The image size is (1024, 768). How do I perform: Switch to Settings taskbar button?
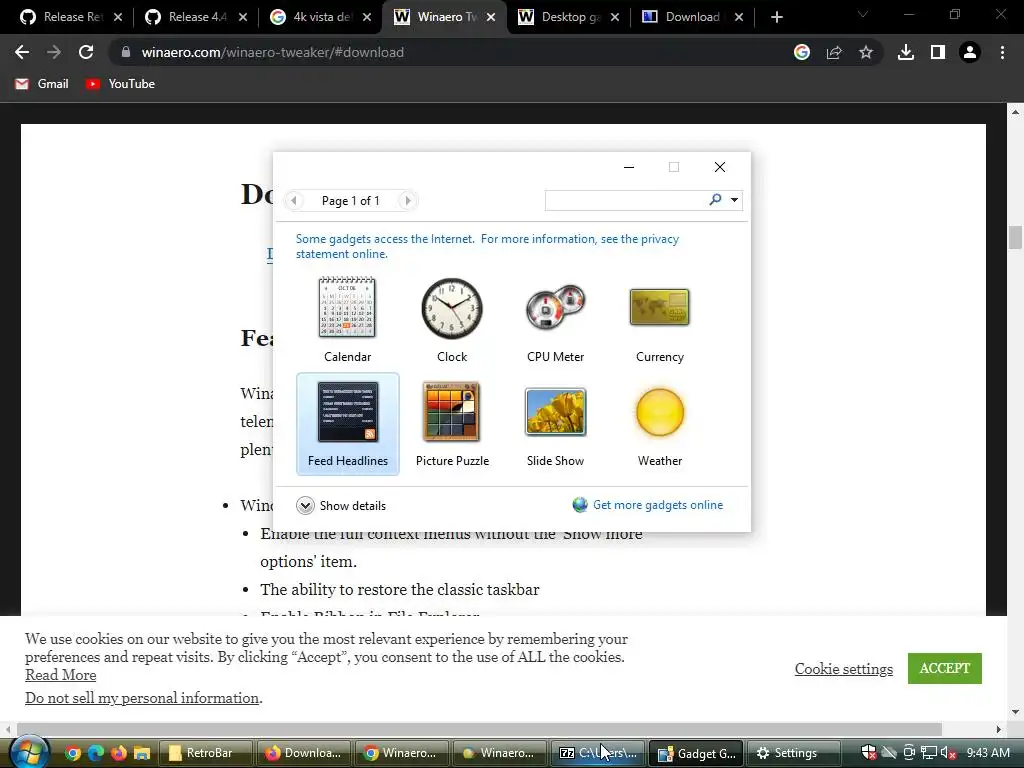(x=794, y=753)
